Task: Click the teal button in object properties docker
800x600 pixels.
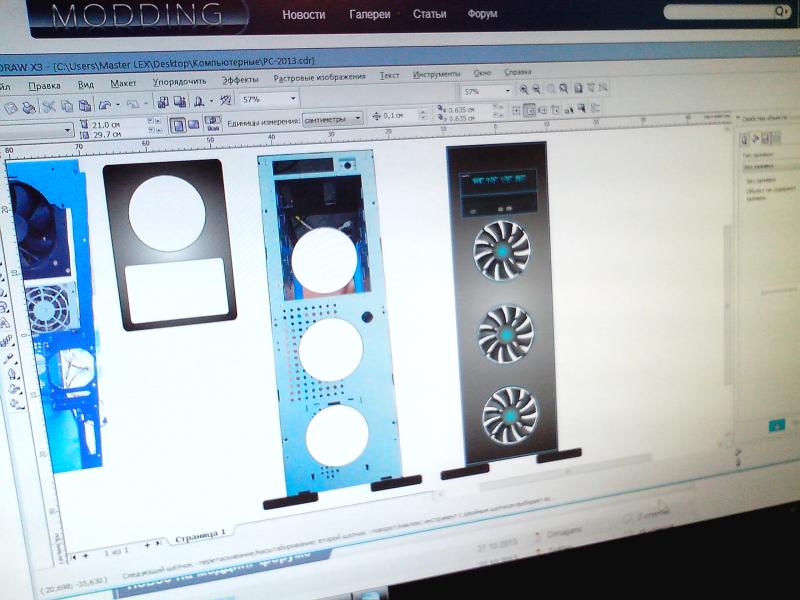Action: (x=777, y=426)
